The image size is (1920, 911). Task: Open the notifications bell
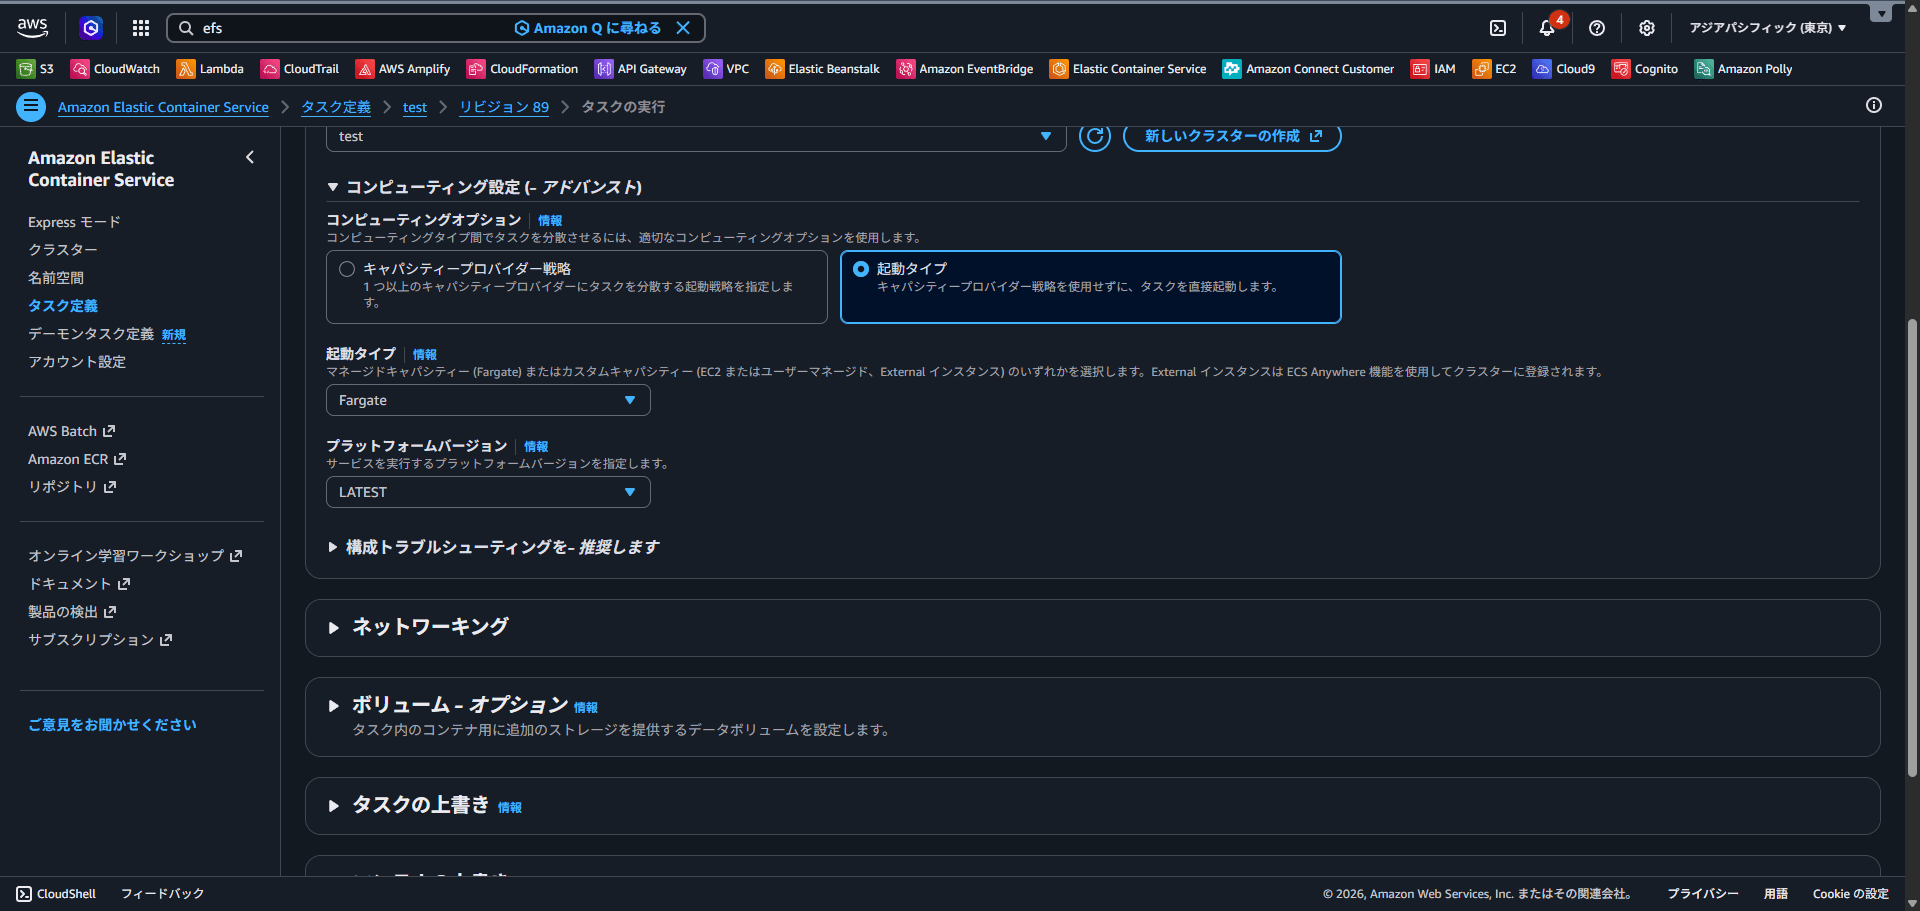pos(1547,28)
